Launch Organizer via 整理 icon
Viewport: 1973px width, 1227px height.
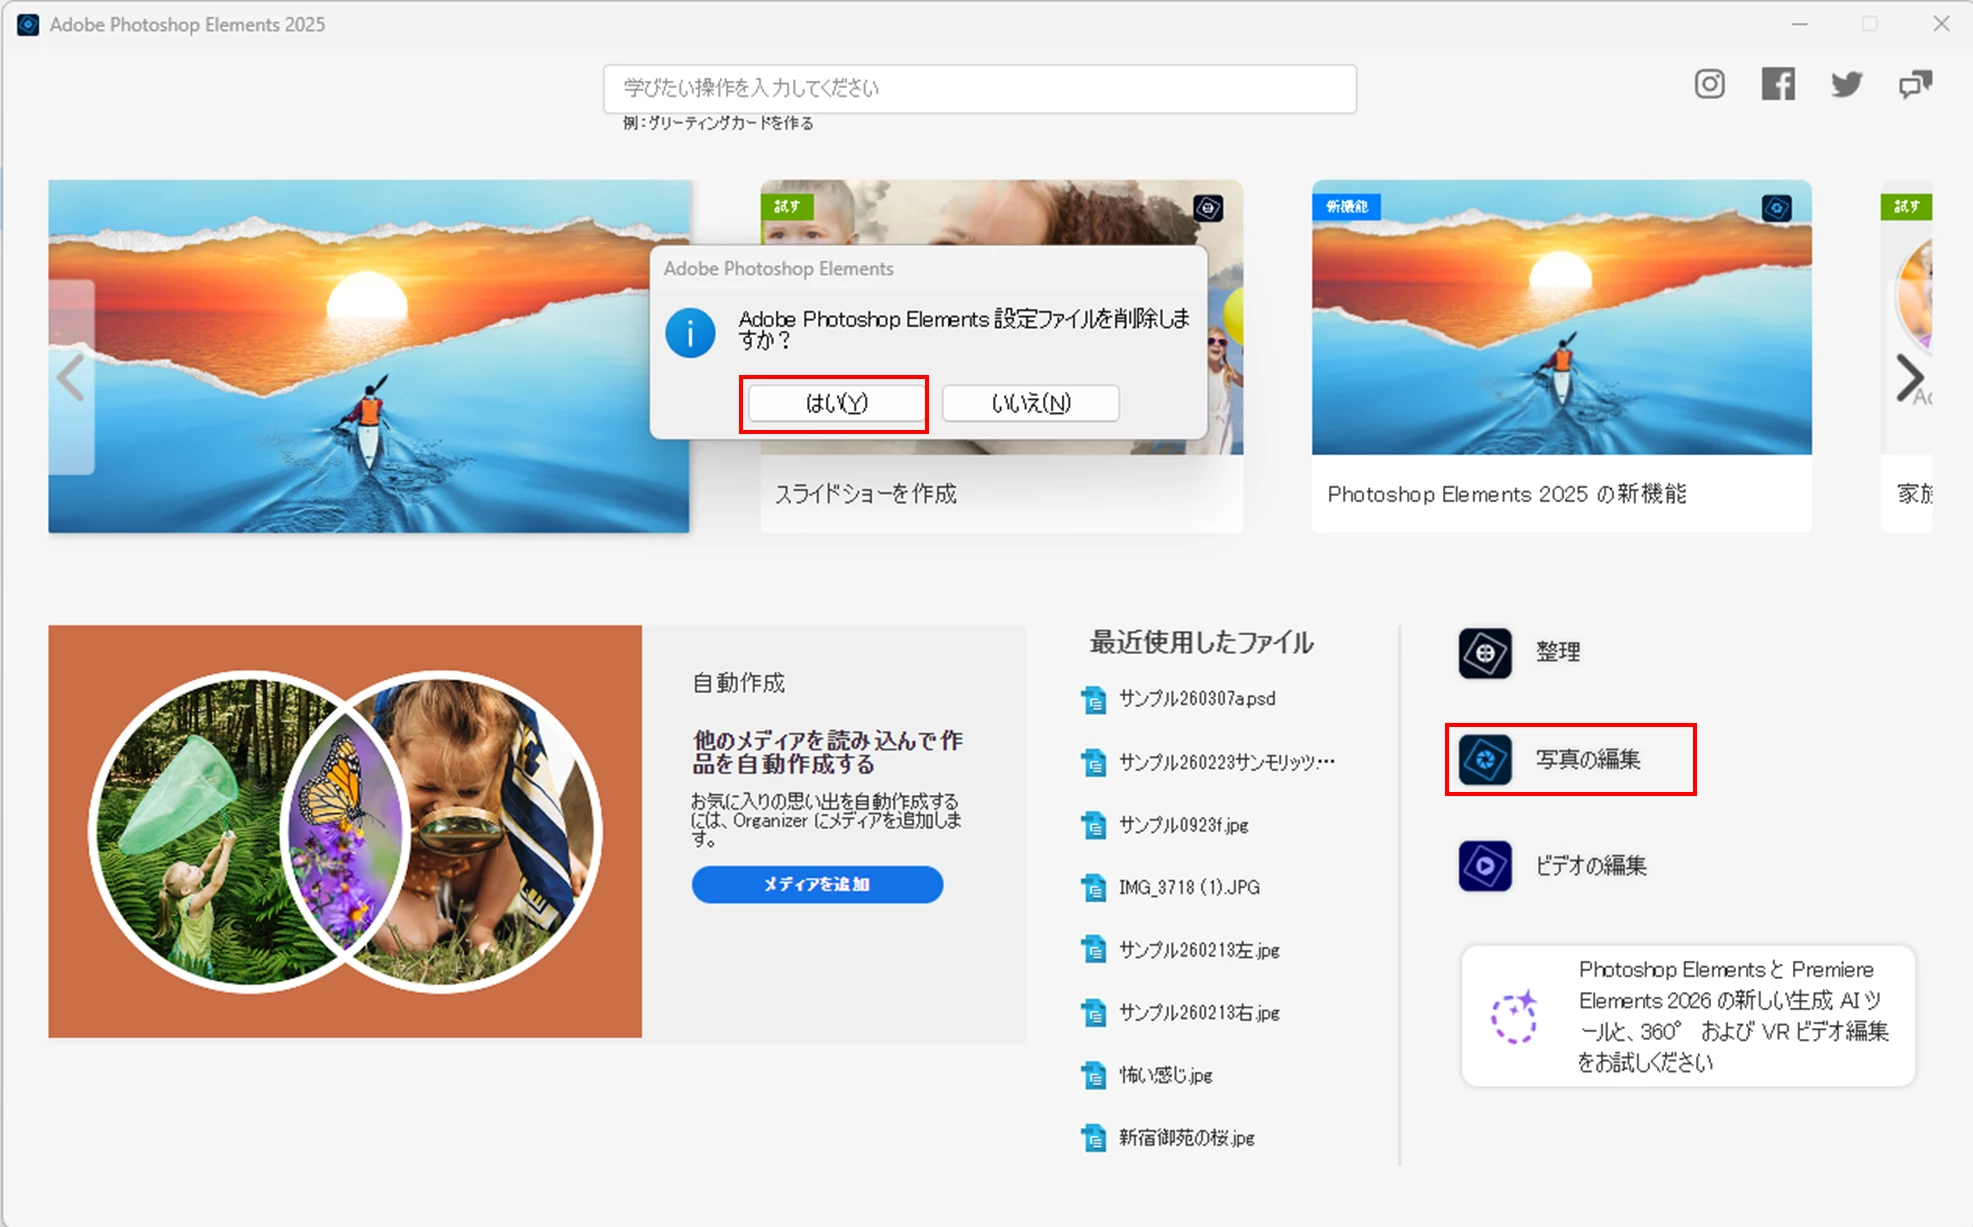tap(1485, 653)
